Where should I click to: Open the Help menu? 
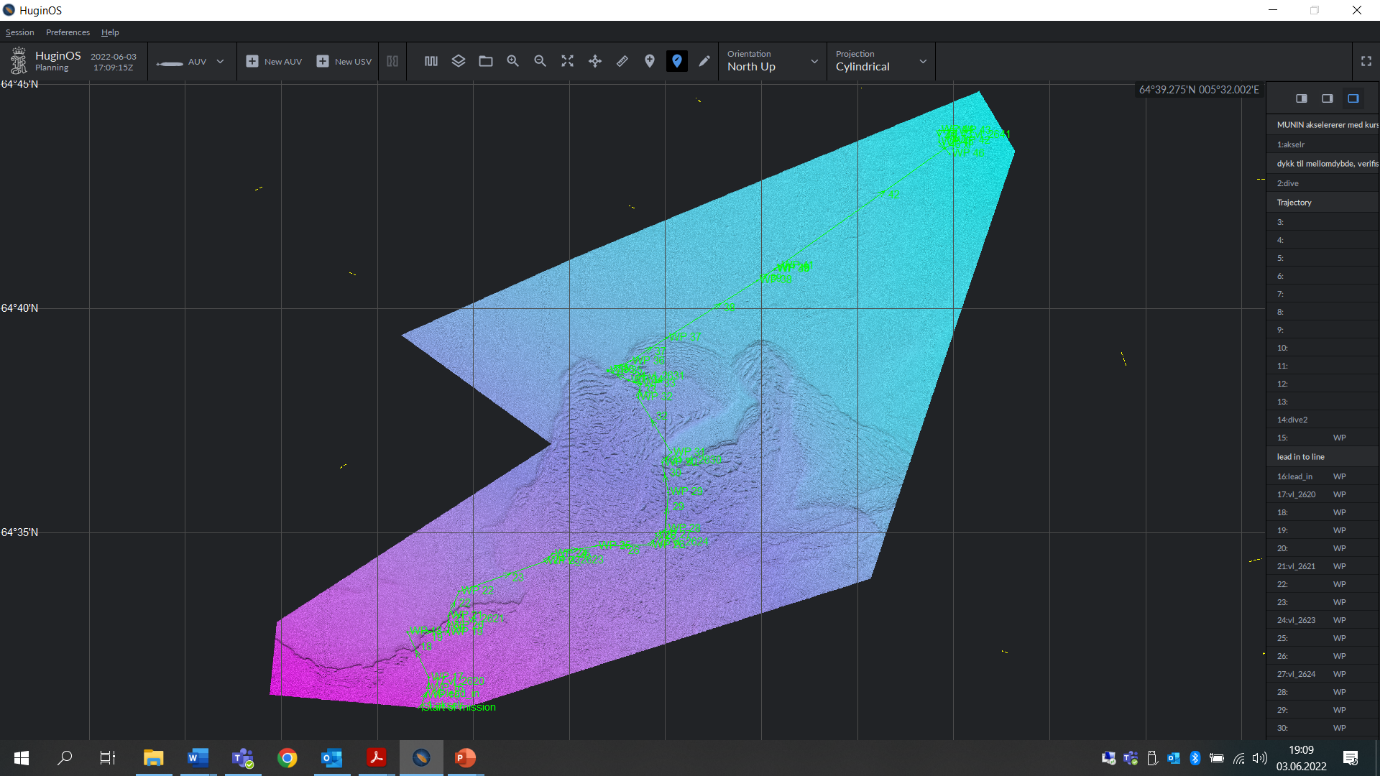click(110, 32)
